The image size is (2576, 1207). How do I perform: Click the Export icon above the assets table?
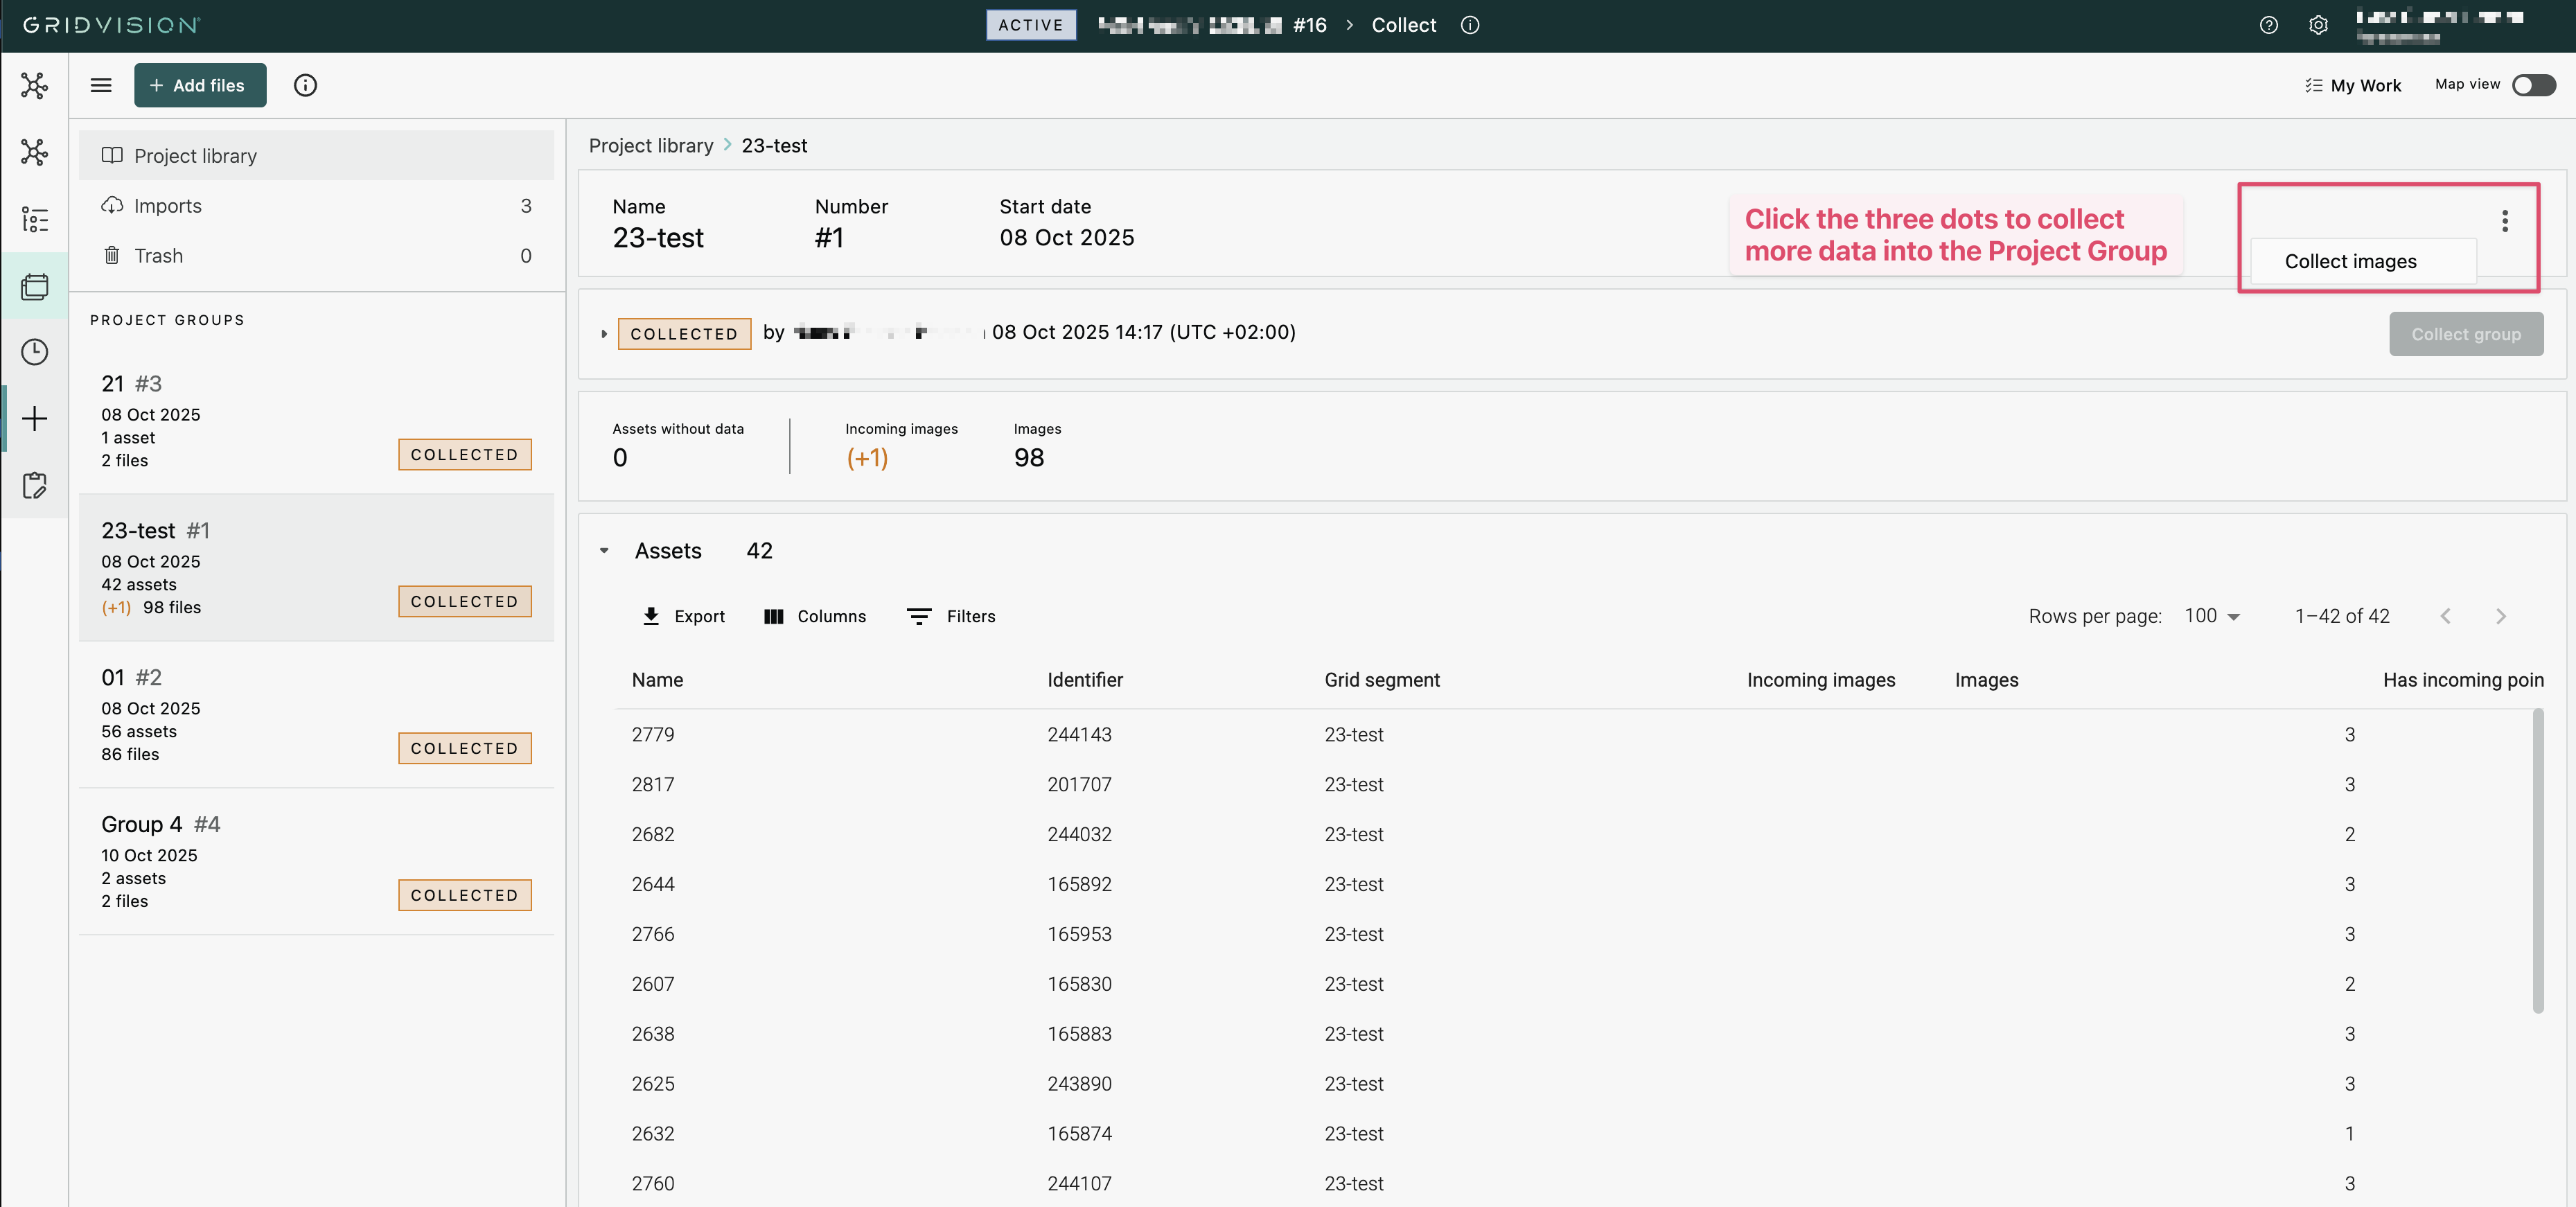[x=651, y=616]
